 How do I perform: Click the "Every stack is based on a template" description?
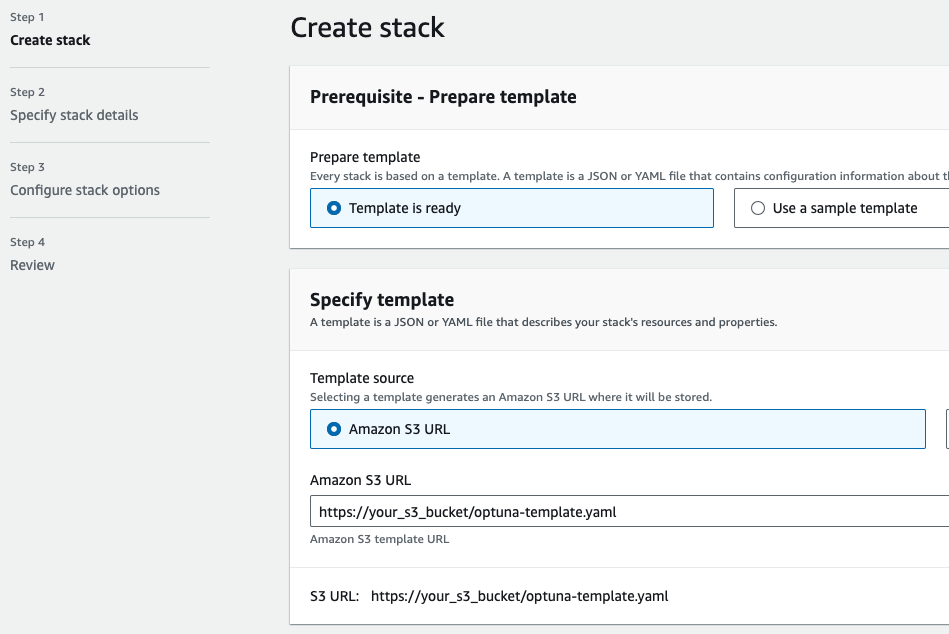tap(629, 177)
